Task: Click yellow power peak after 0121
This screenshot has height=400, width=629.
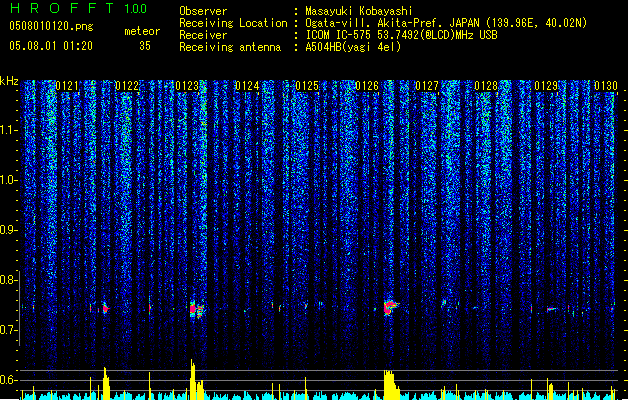Action: point(106,383)
